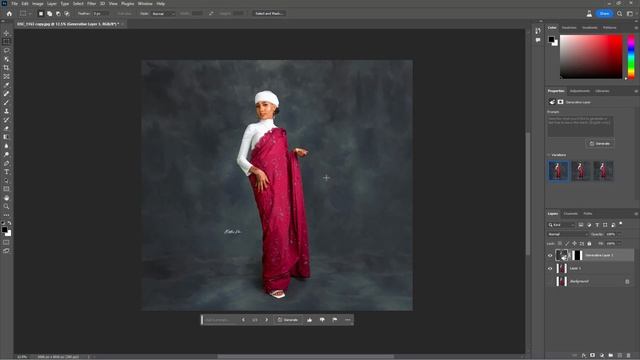Select the Brush tool
Viewport: 640px width, 360px height.
6,102
